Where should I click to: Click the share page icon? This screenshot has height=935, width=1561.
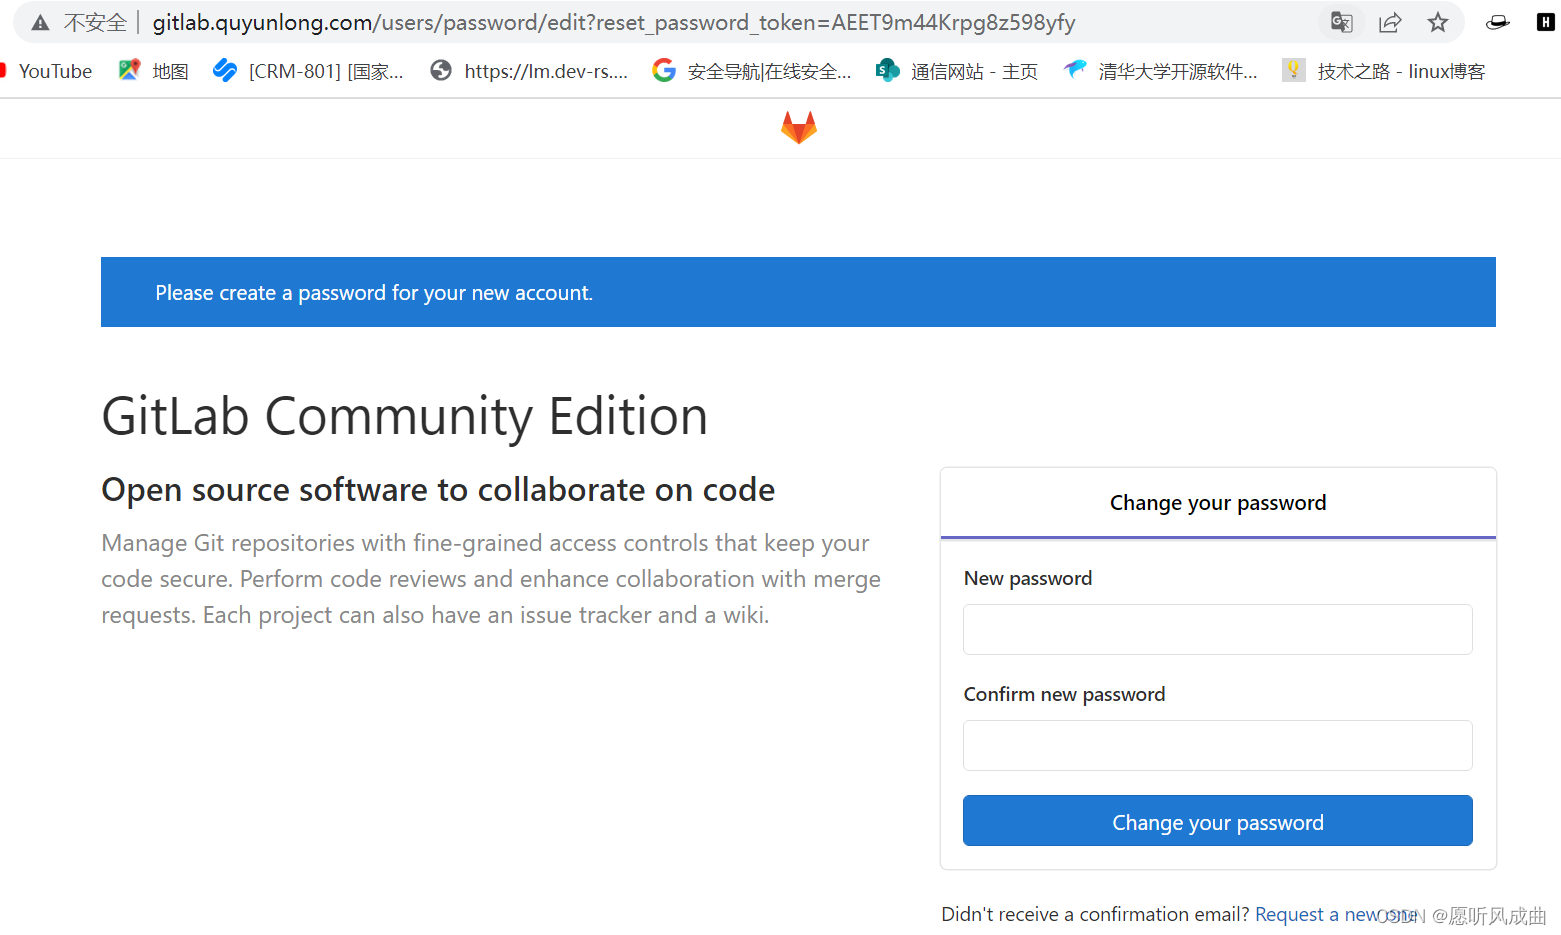click(x=1390, y=21)
